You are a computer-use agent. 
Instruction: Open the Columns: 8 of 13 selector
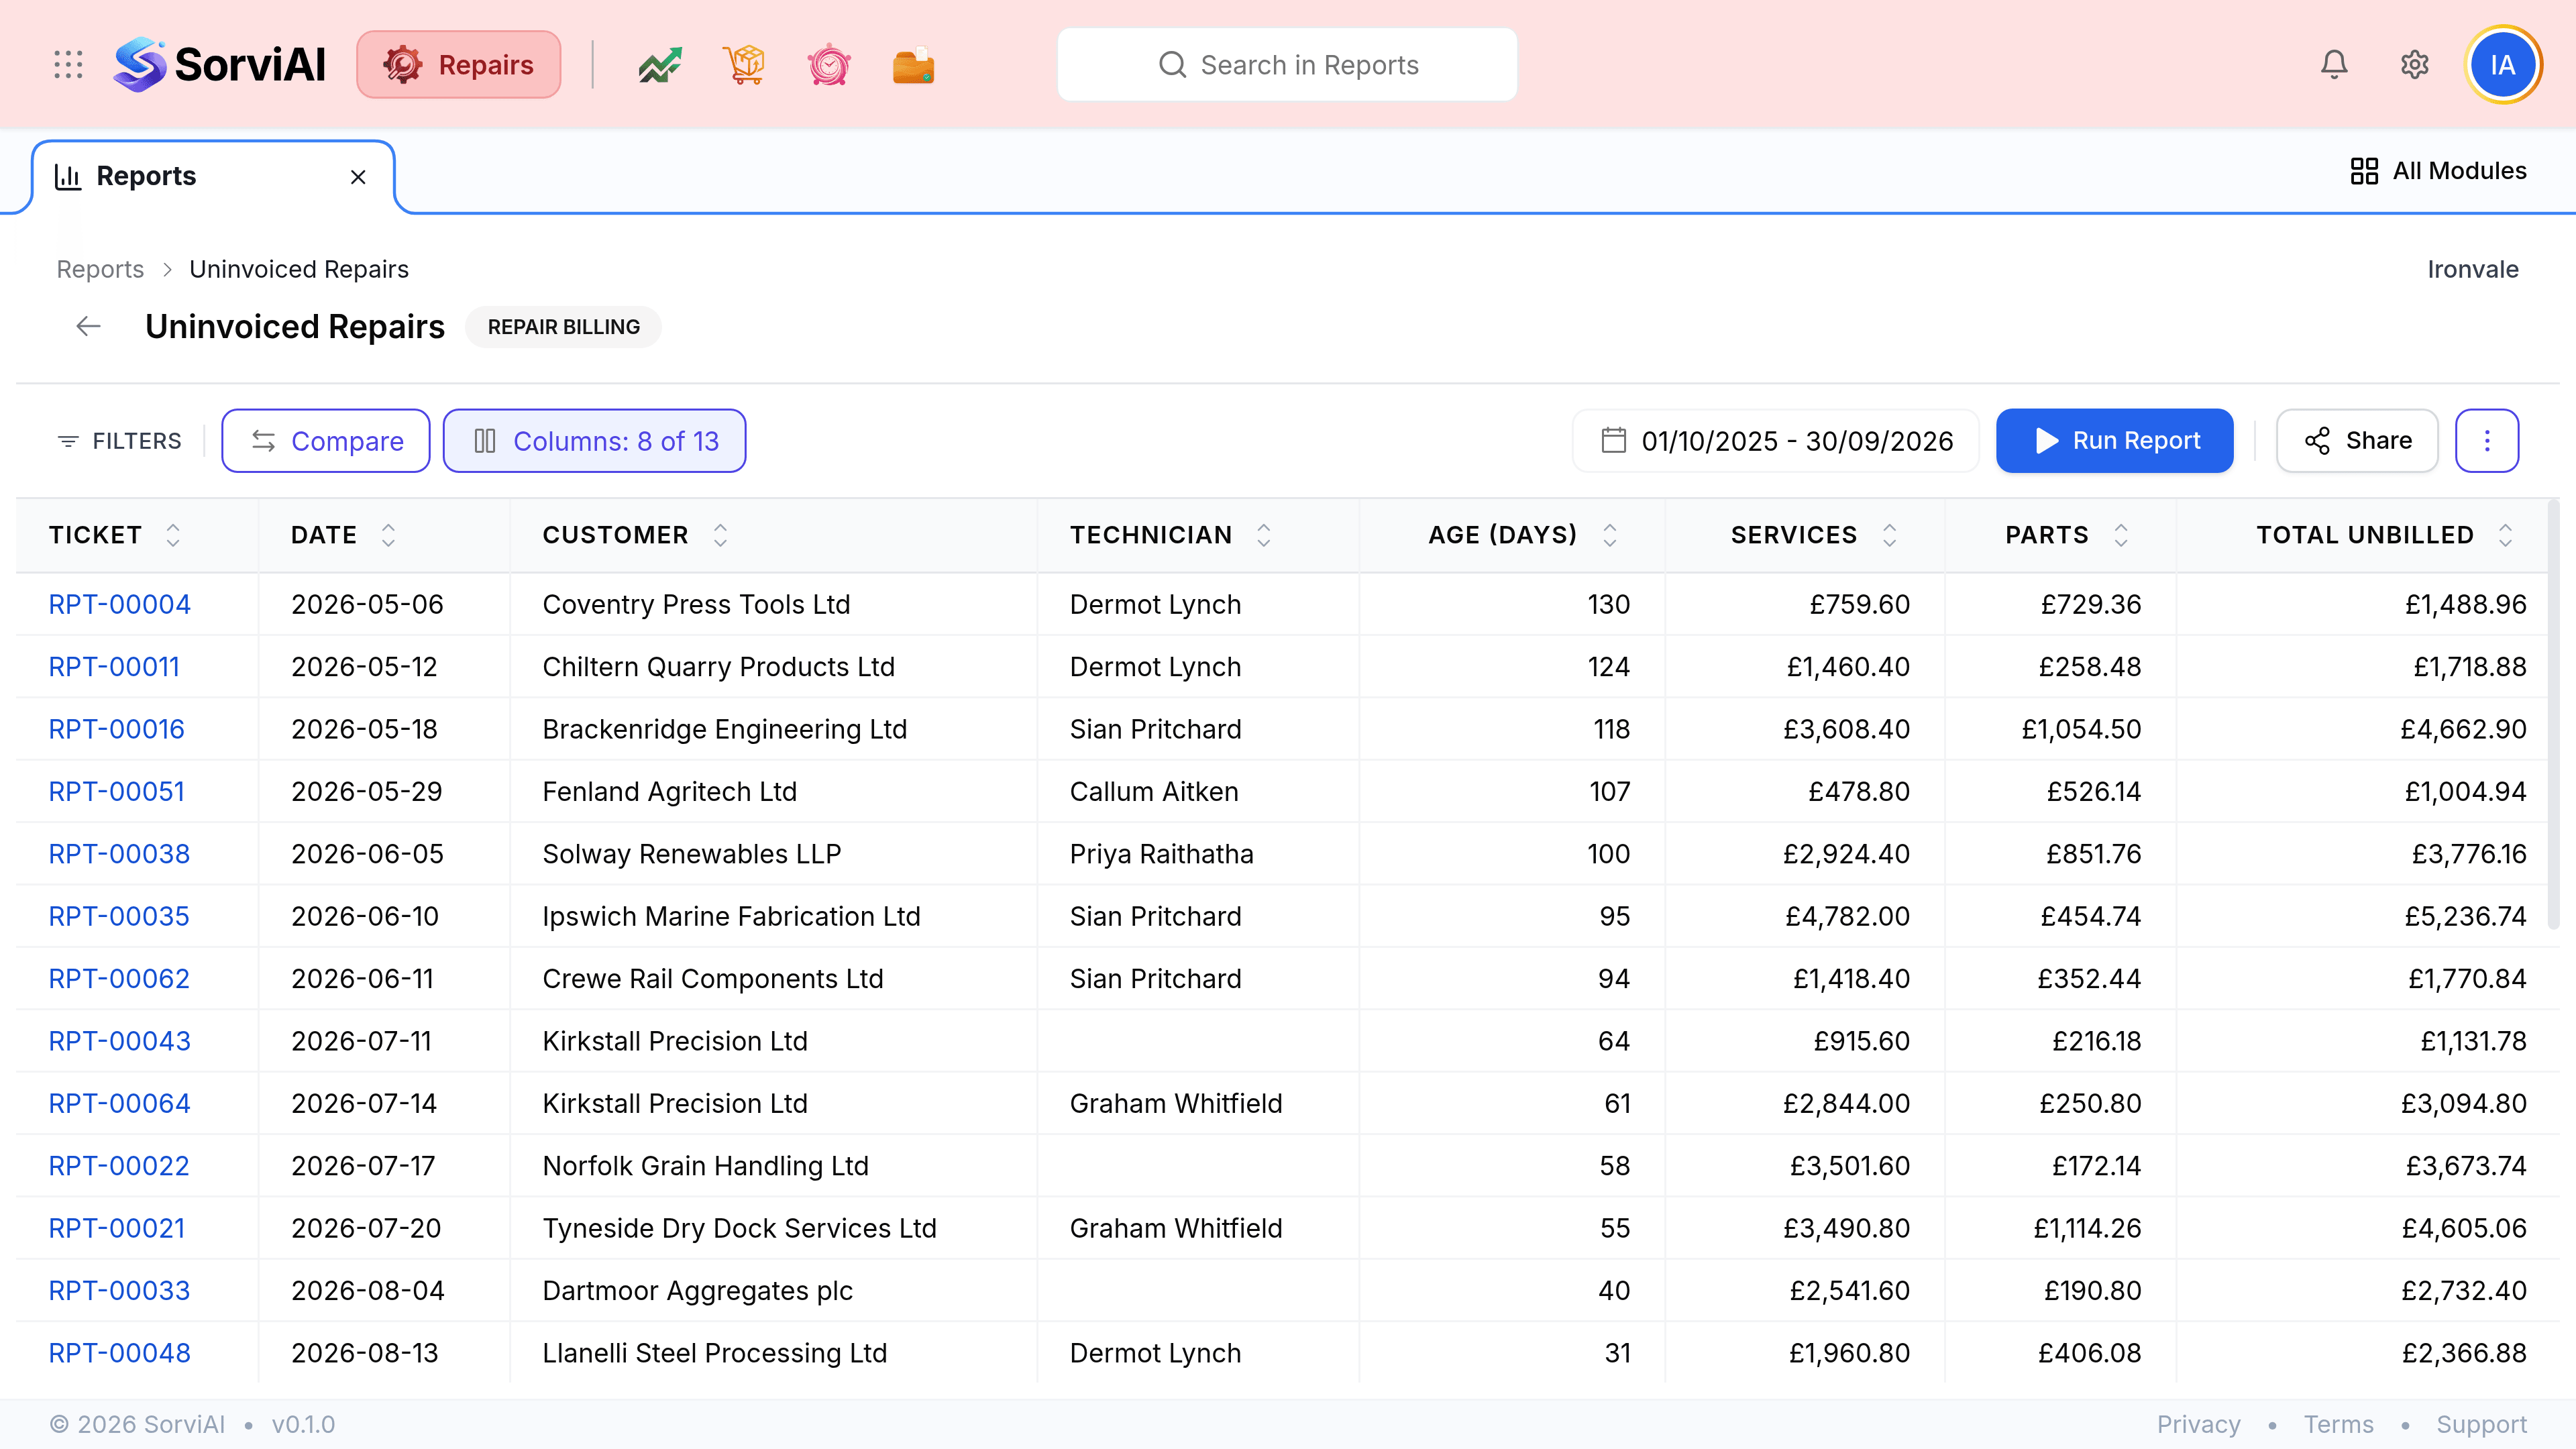595,441
